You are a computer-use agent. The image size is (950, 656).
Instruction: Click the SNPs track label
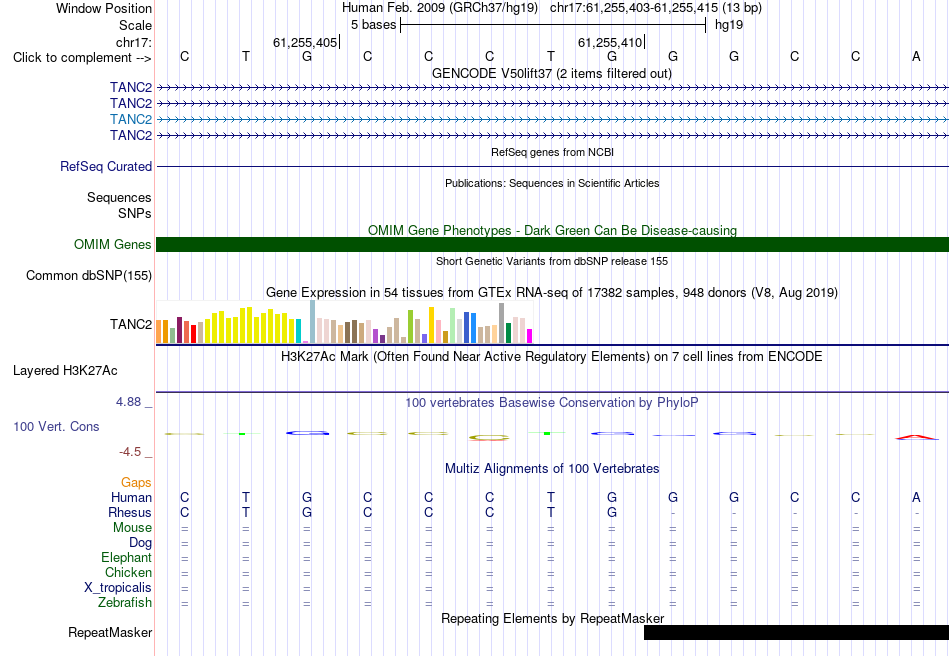point(135,213)
